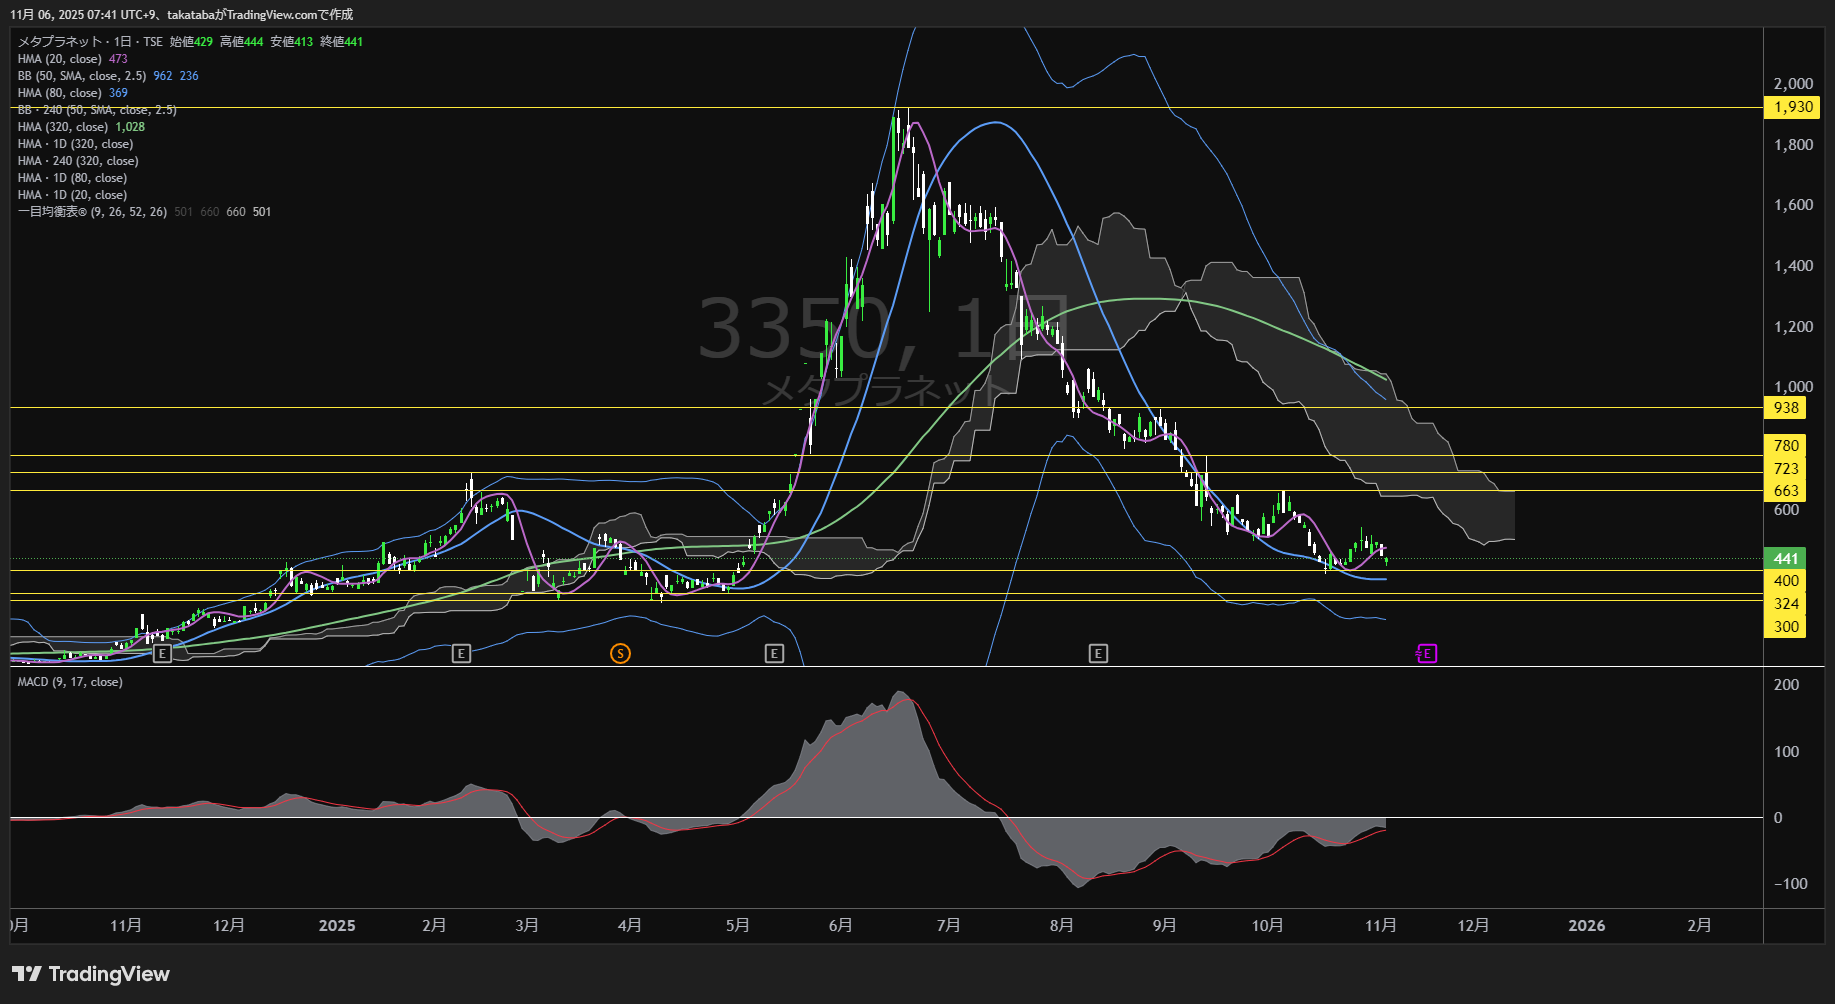Select the 300 price level label
This screenshot has height=1004, width=1835.
[1786, 627]
